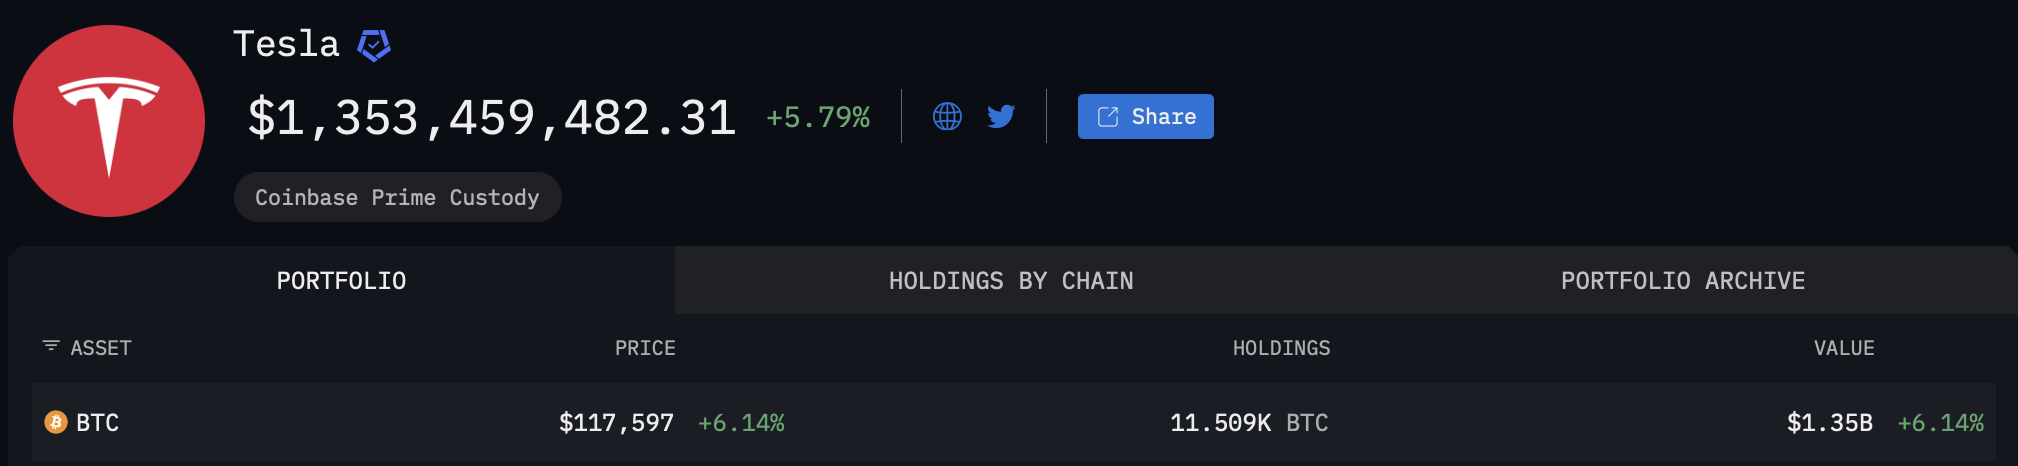Click the Coinbase Prime Custody tag
This screenshot has width=2018, height=466.
[397, 197]
